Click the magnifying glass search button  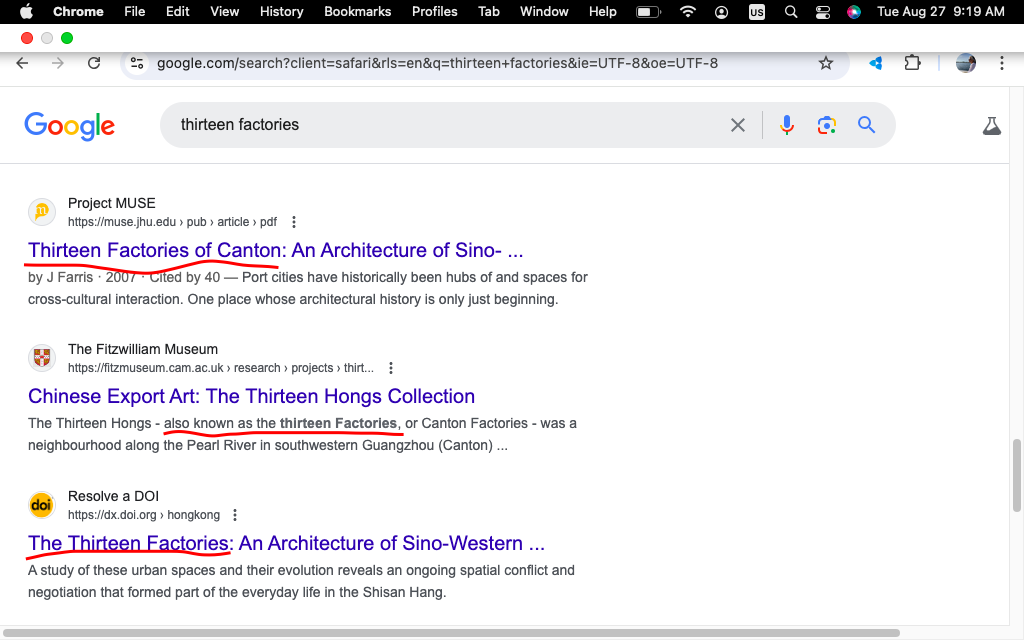(x=866, y=125)
